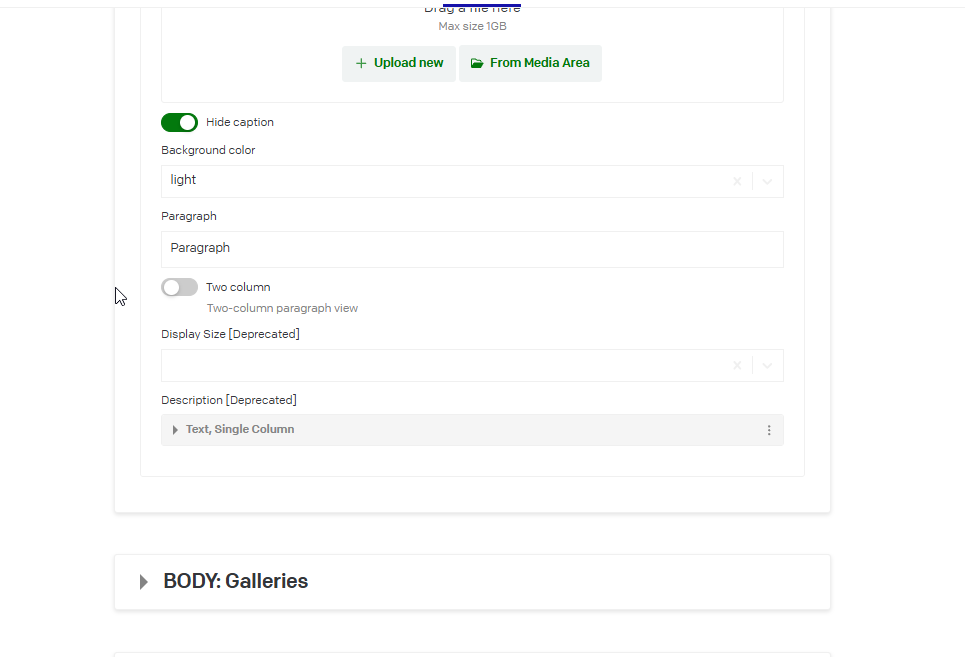Click into the Paragraph text field
Image resolution: width=965 pixels, height=657 pixels.
pos(472,249)
